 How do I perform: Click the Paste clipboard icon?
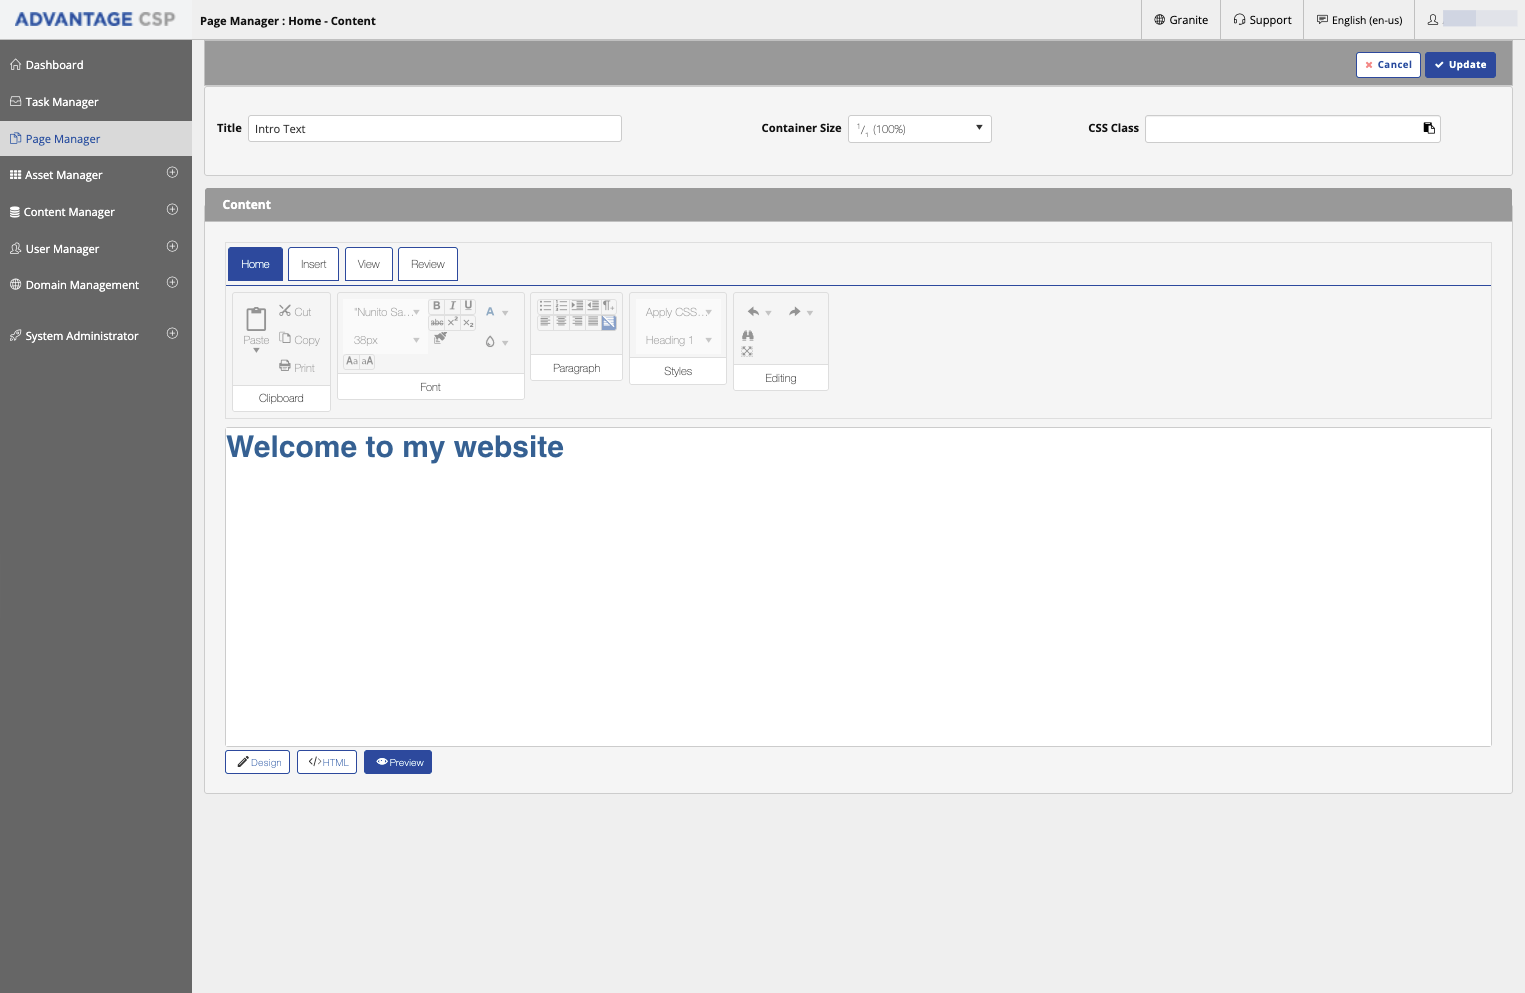(x=256, y=319)
